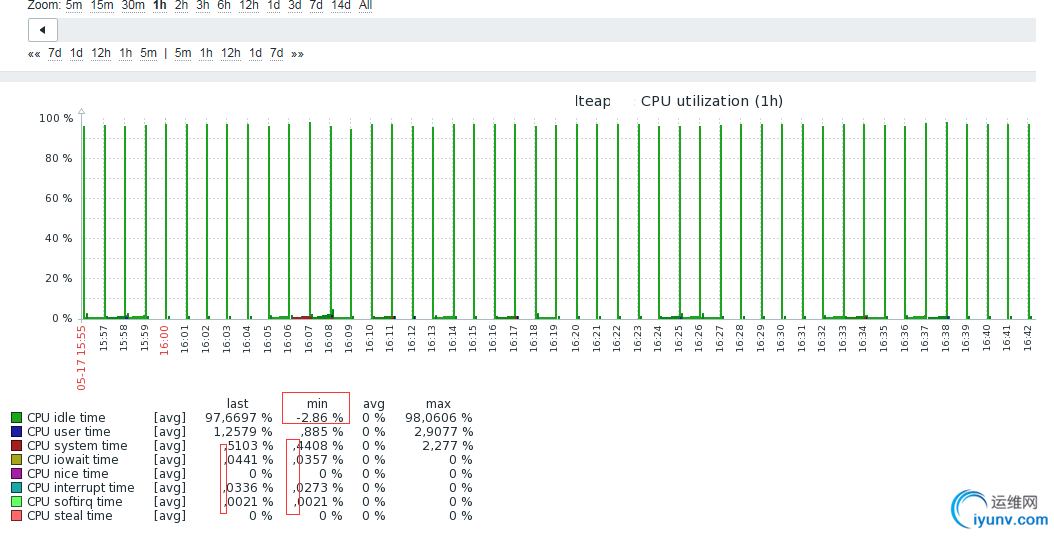Click the CPU user time blue swatch
Image resolution: width=1054 pixels, height=536 pixels.
pyautogui.click(x=17, y=432)
